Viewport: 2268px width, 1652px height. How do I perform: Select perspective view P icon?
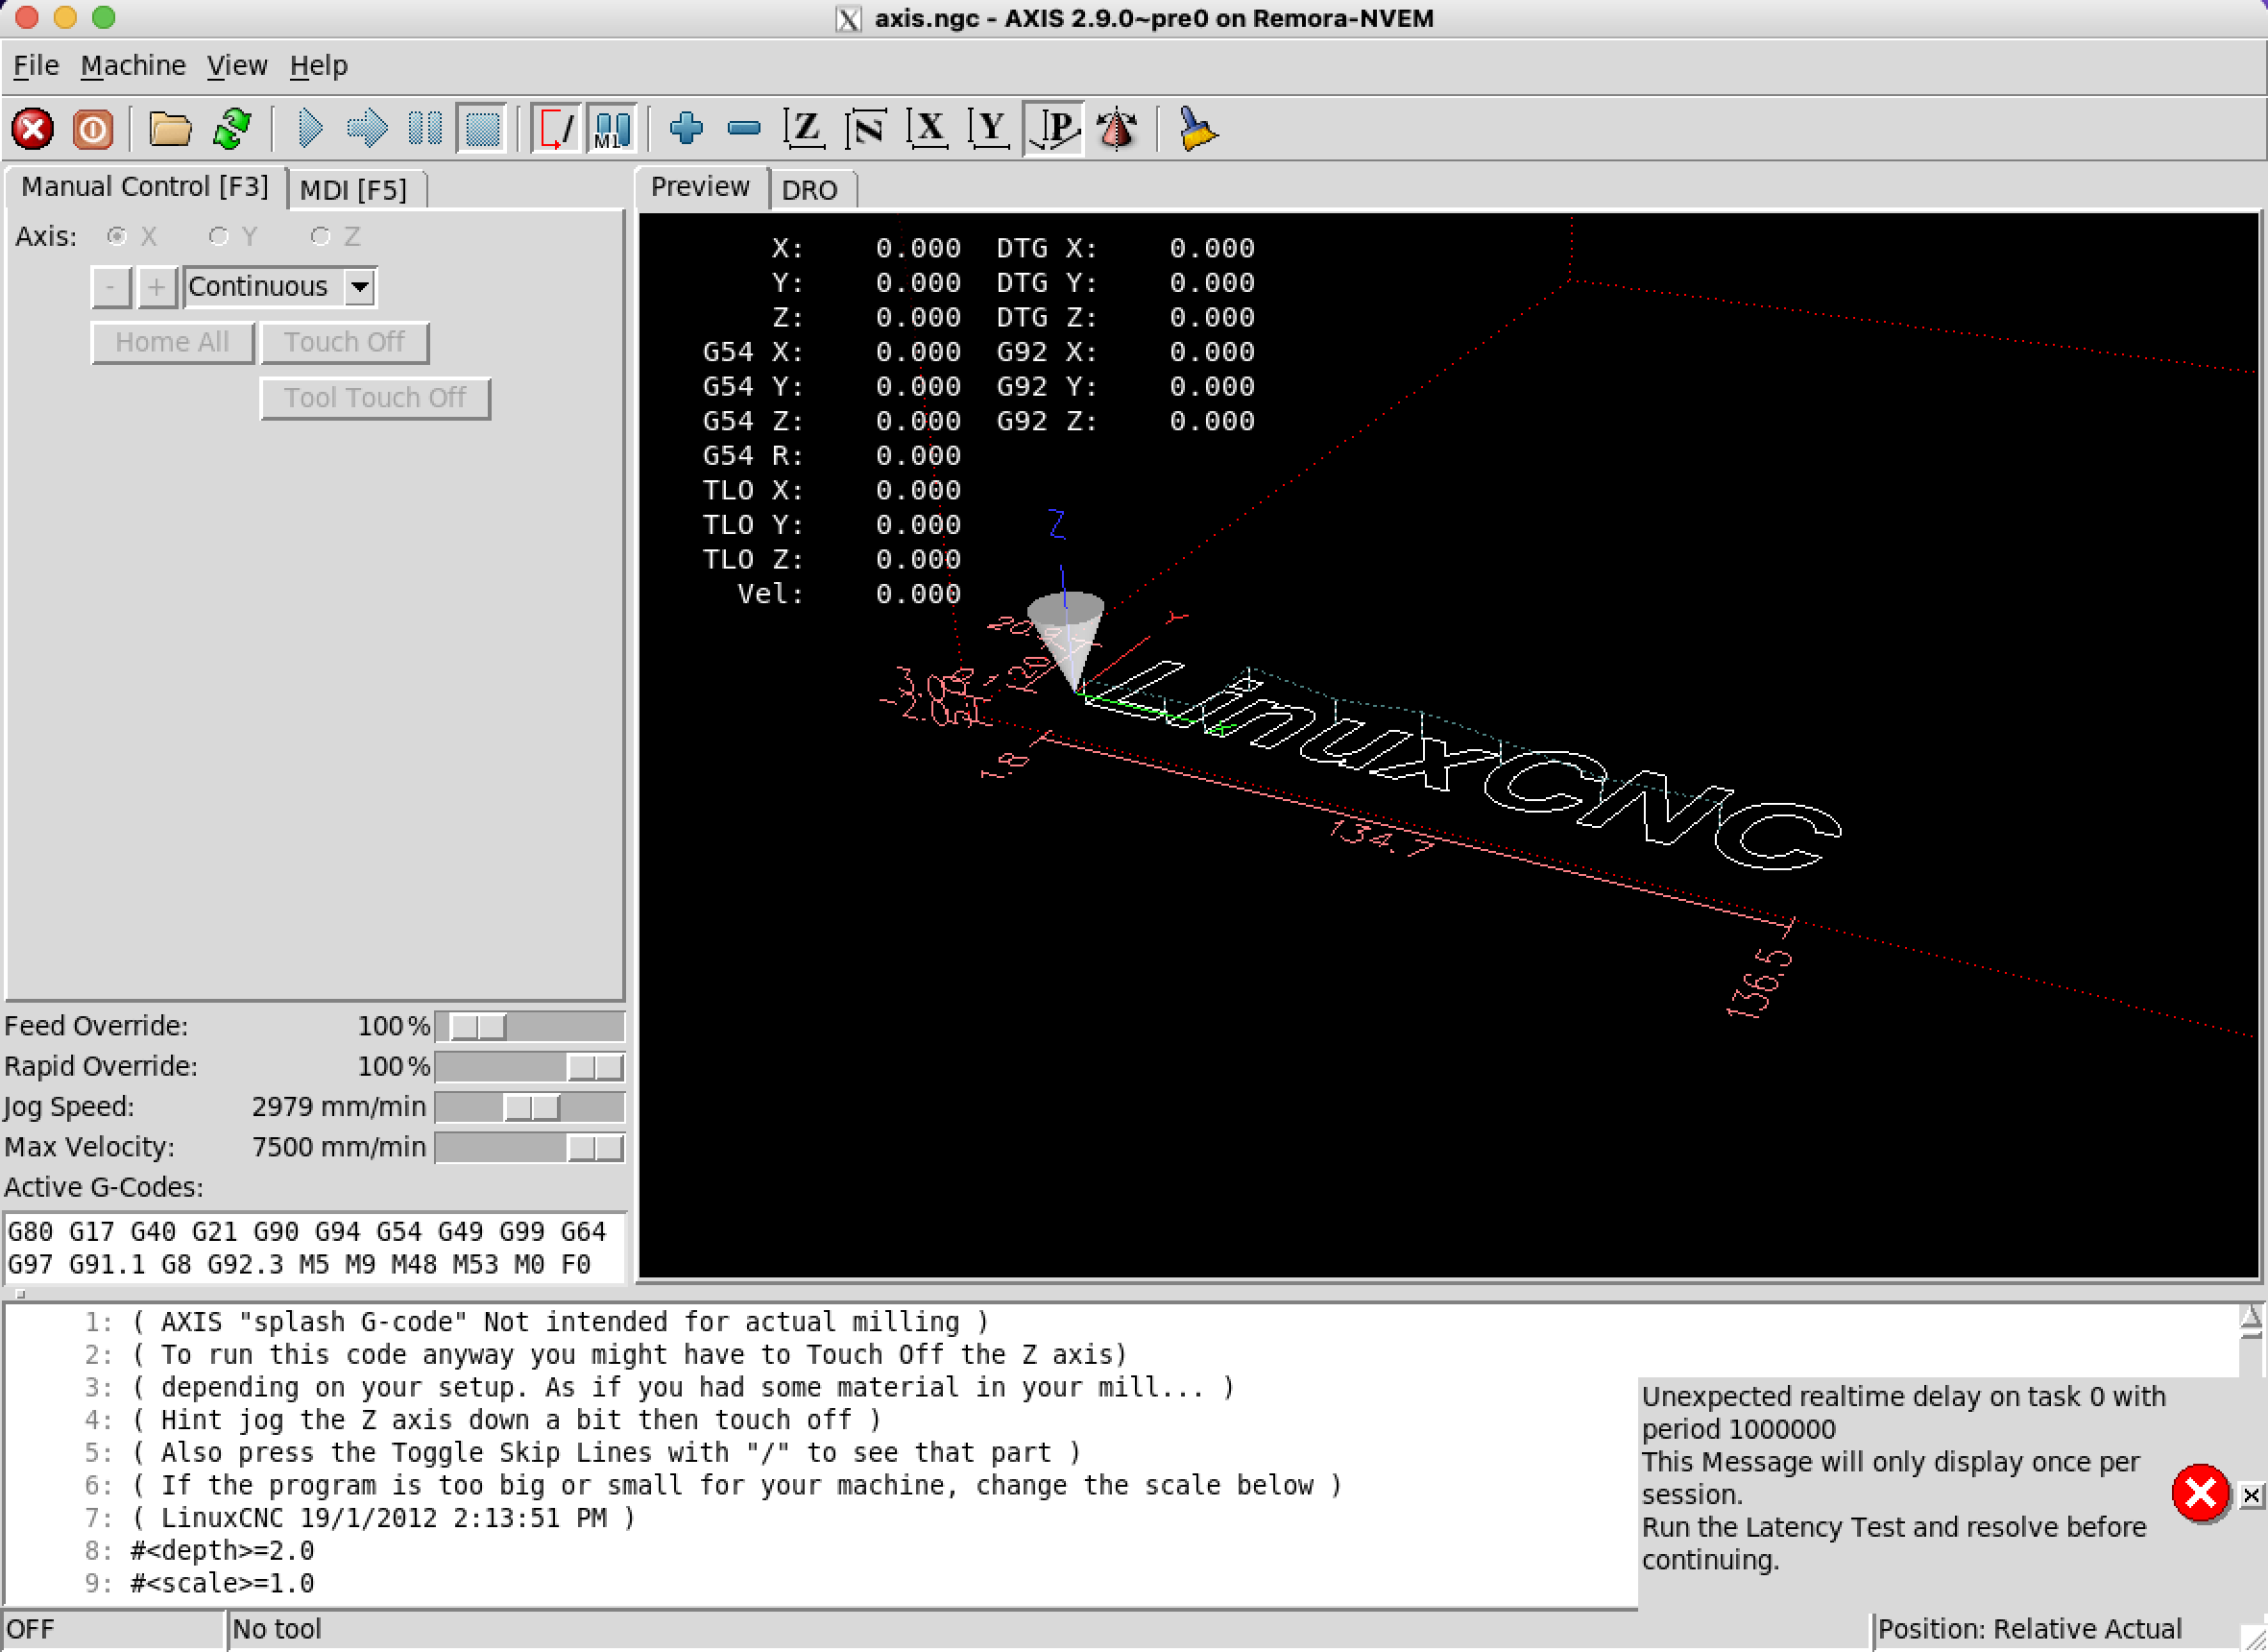tap(1054, 129)
